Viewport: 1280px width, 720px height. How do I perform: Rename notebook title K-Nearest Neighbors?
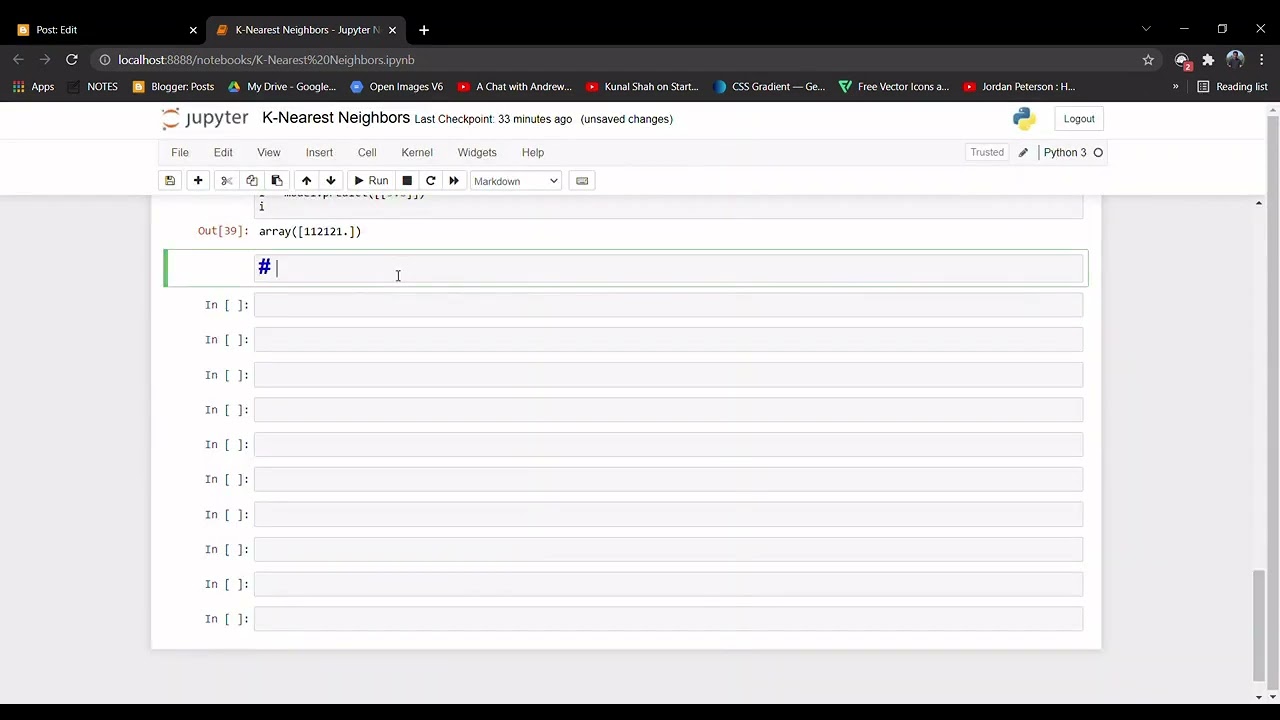tap(336, 118)
